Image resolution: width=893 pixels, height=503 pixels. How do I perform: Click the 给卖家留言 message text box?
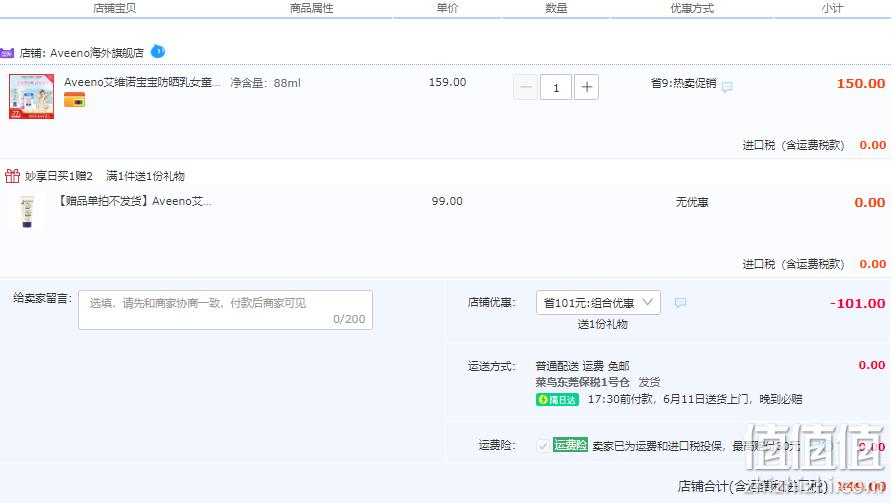coord(226,310)
